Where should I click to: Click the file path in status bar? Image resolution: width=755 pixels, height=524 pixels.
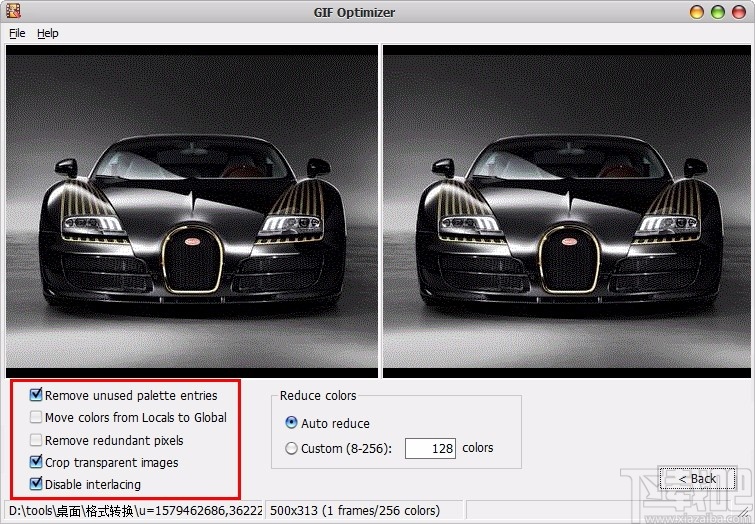tap(135, 511)
